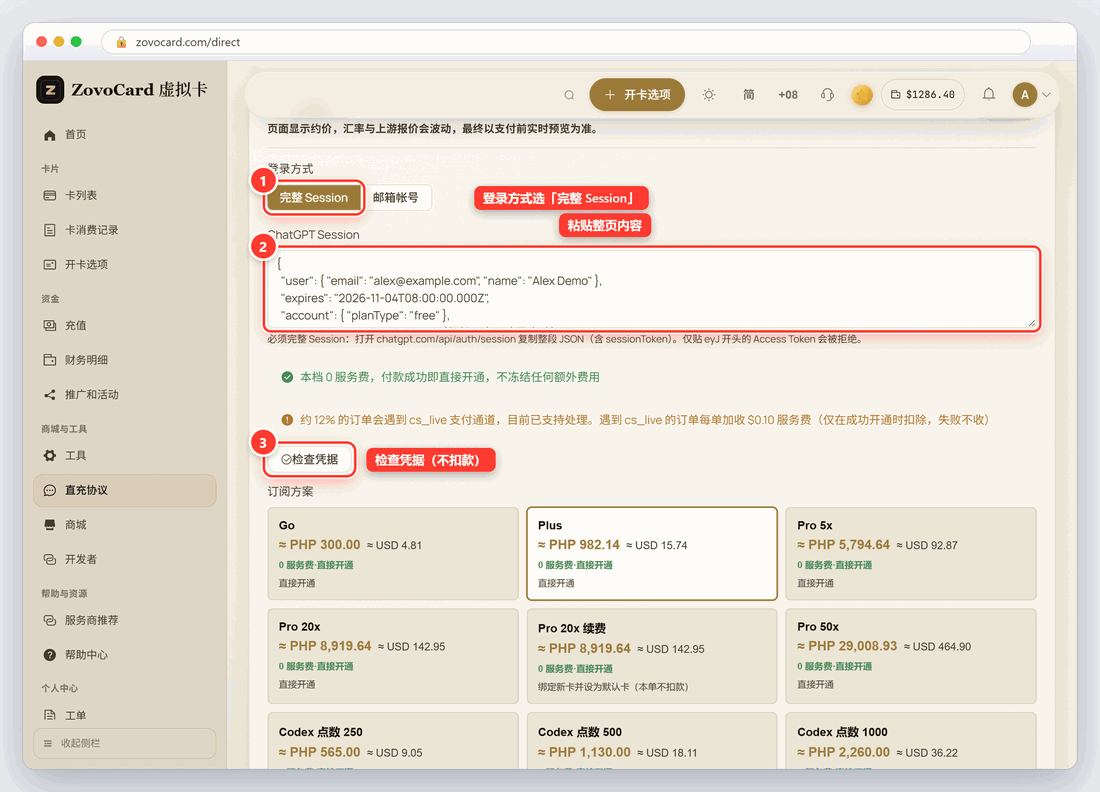Click the $1286.40 balance button
Viewport: 1100px width, 792px height.
point(923,95)
